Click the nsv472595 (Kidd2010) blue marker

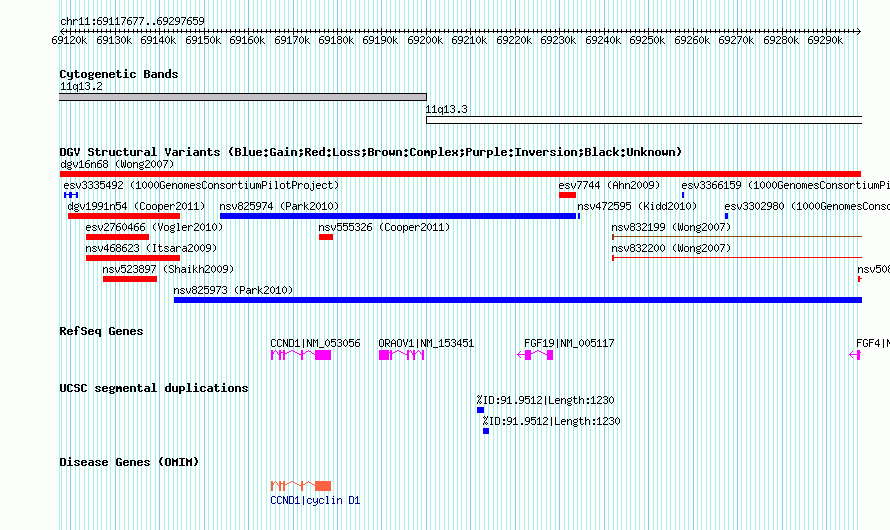578,216
